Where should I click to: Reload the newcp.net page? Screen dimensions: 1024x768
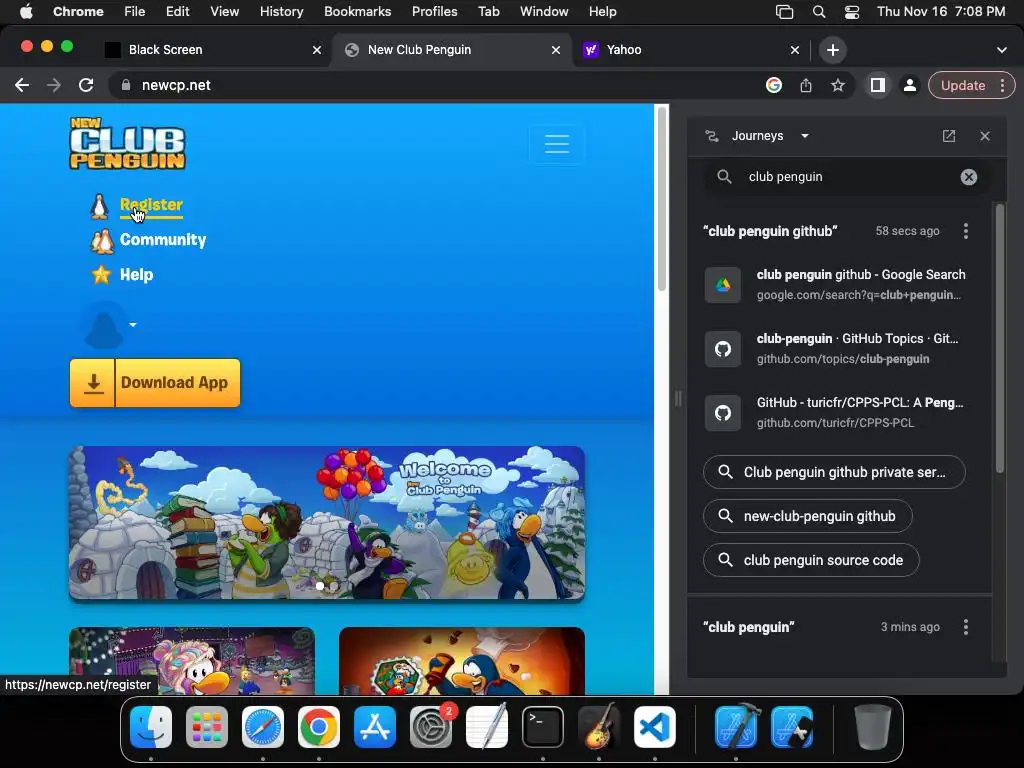[86, 86]
